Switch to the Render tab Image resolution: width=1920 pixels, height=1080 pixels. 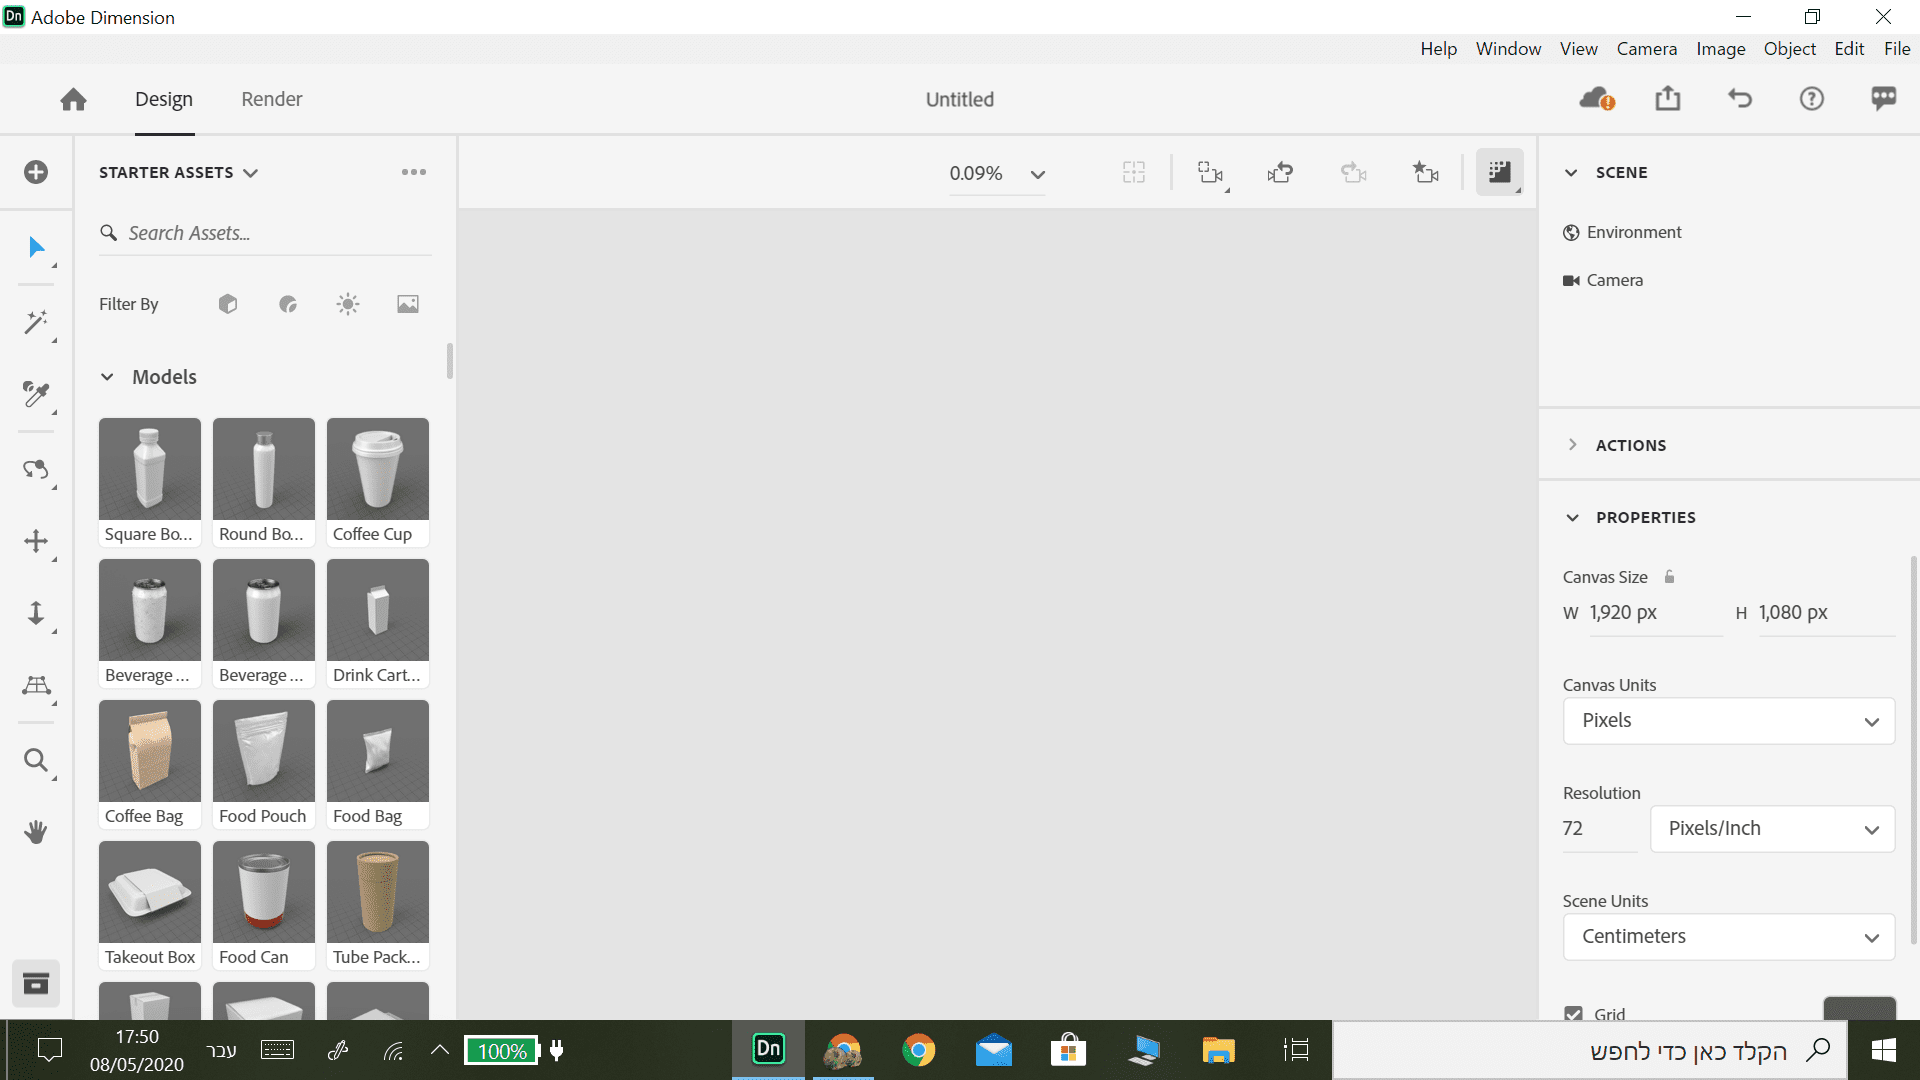pos(271,99)
